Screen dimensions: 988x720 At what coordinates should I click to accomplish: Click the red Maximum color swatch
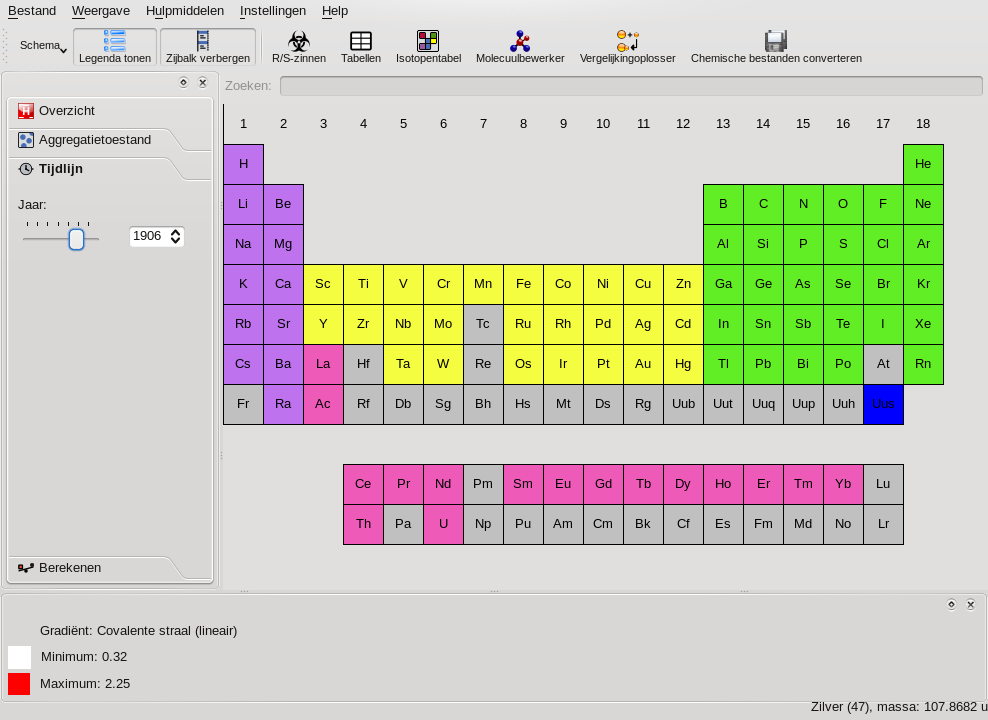(19, 684)
